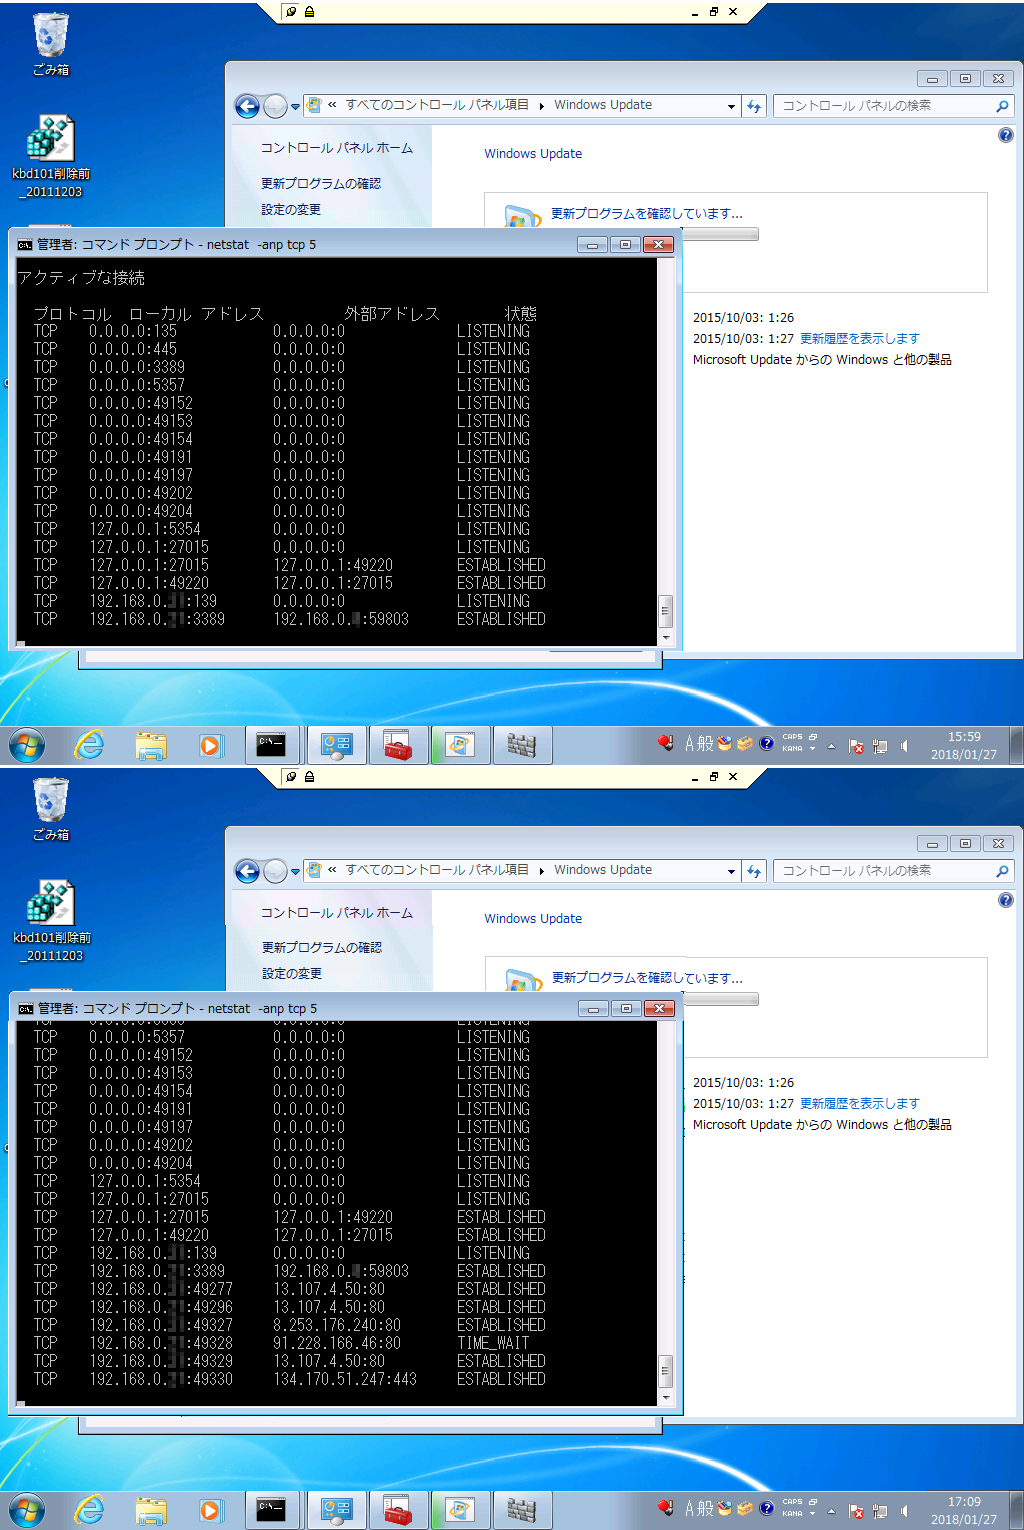1024x1530 pixels.
Task: Click the Command Prompt scrollbar down arrow at 17:09
Action: 666,1398
